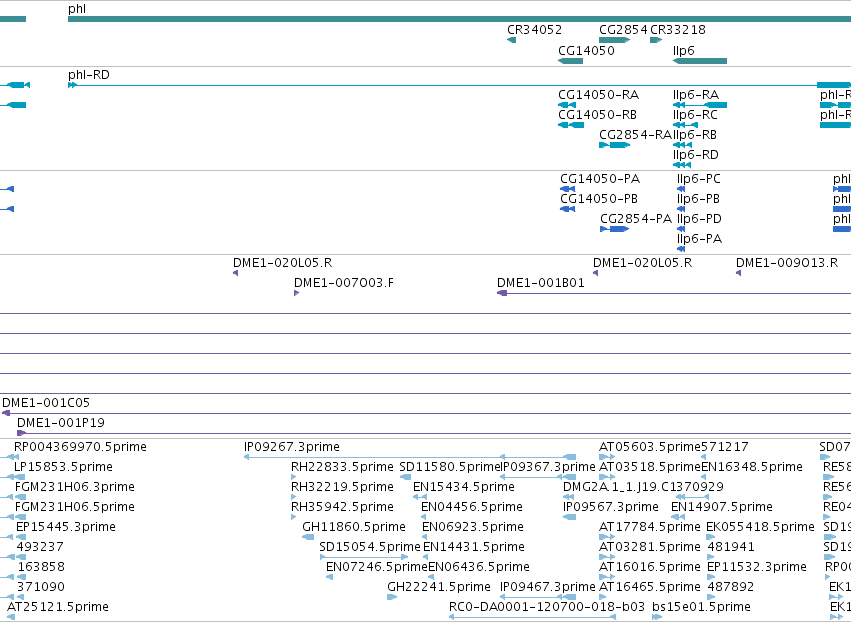Select the CG2854-RA transcript label
This screenshot has height=622, width=851.
tap(636, 135)
